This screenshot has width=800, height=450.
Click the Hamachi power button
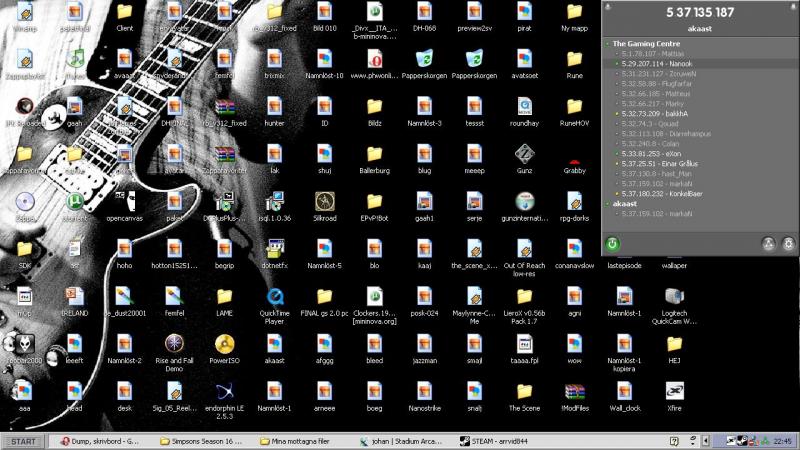tap(612, 243)
